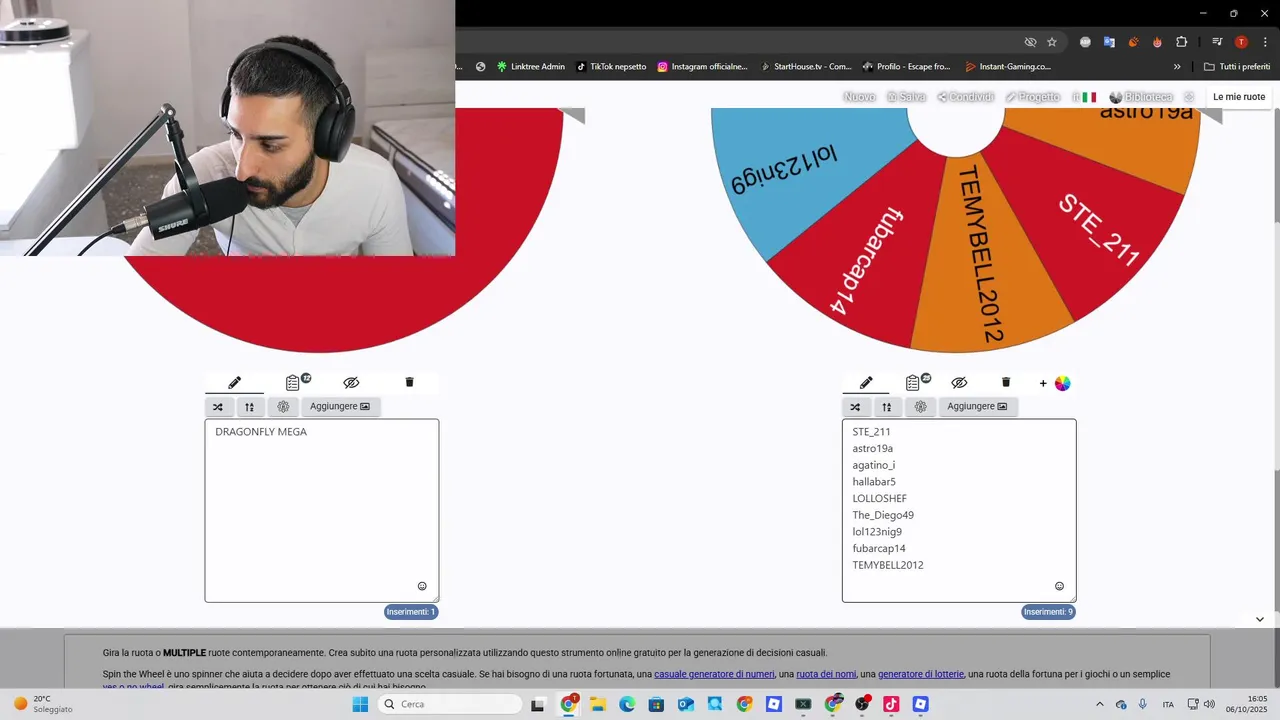Click the LOLLOSHEF entry in the list

click(880, 499)
